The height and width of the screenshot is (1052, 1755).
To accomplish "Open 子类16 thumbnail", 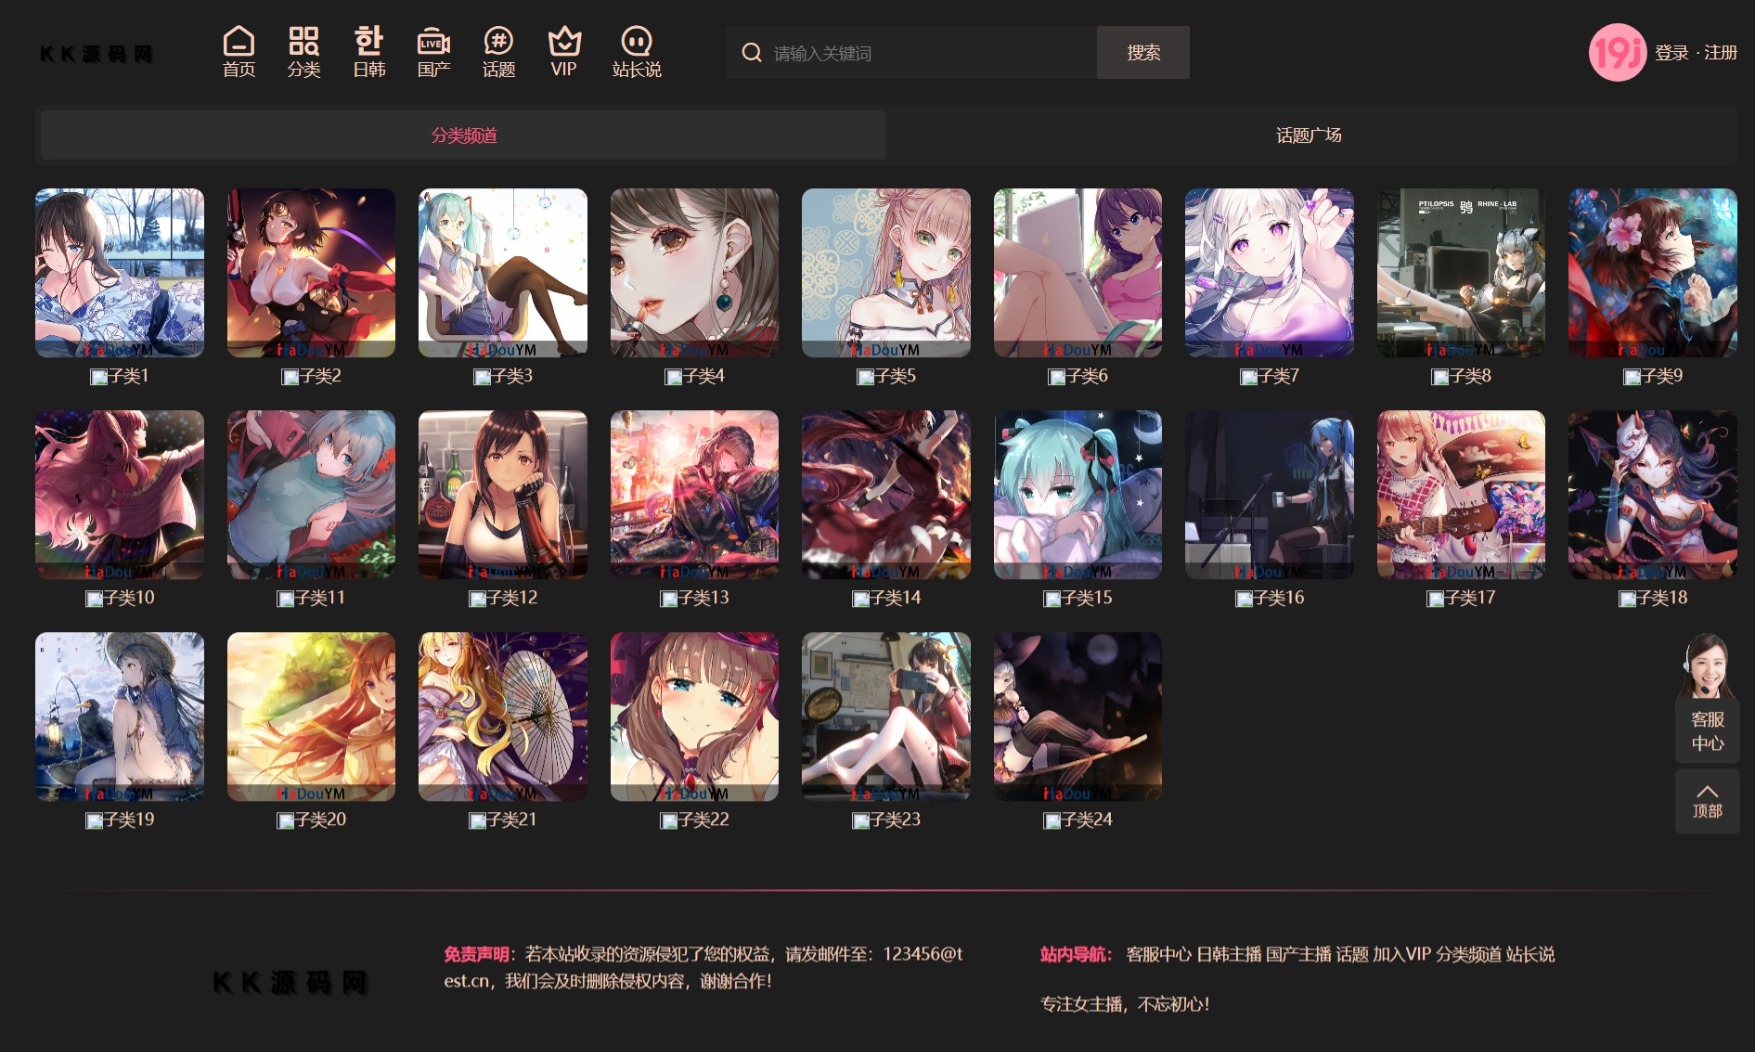I will [x=1270, y=495].
